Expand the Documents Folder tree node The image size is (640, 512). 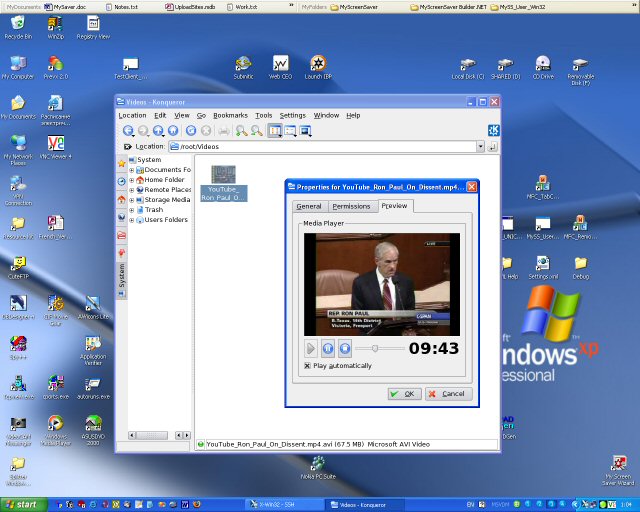coord(131,170)
